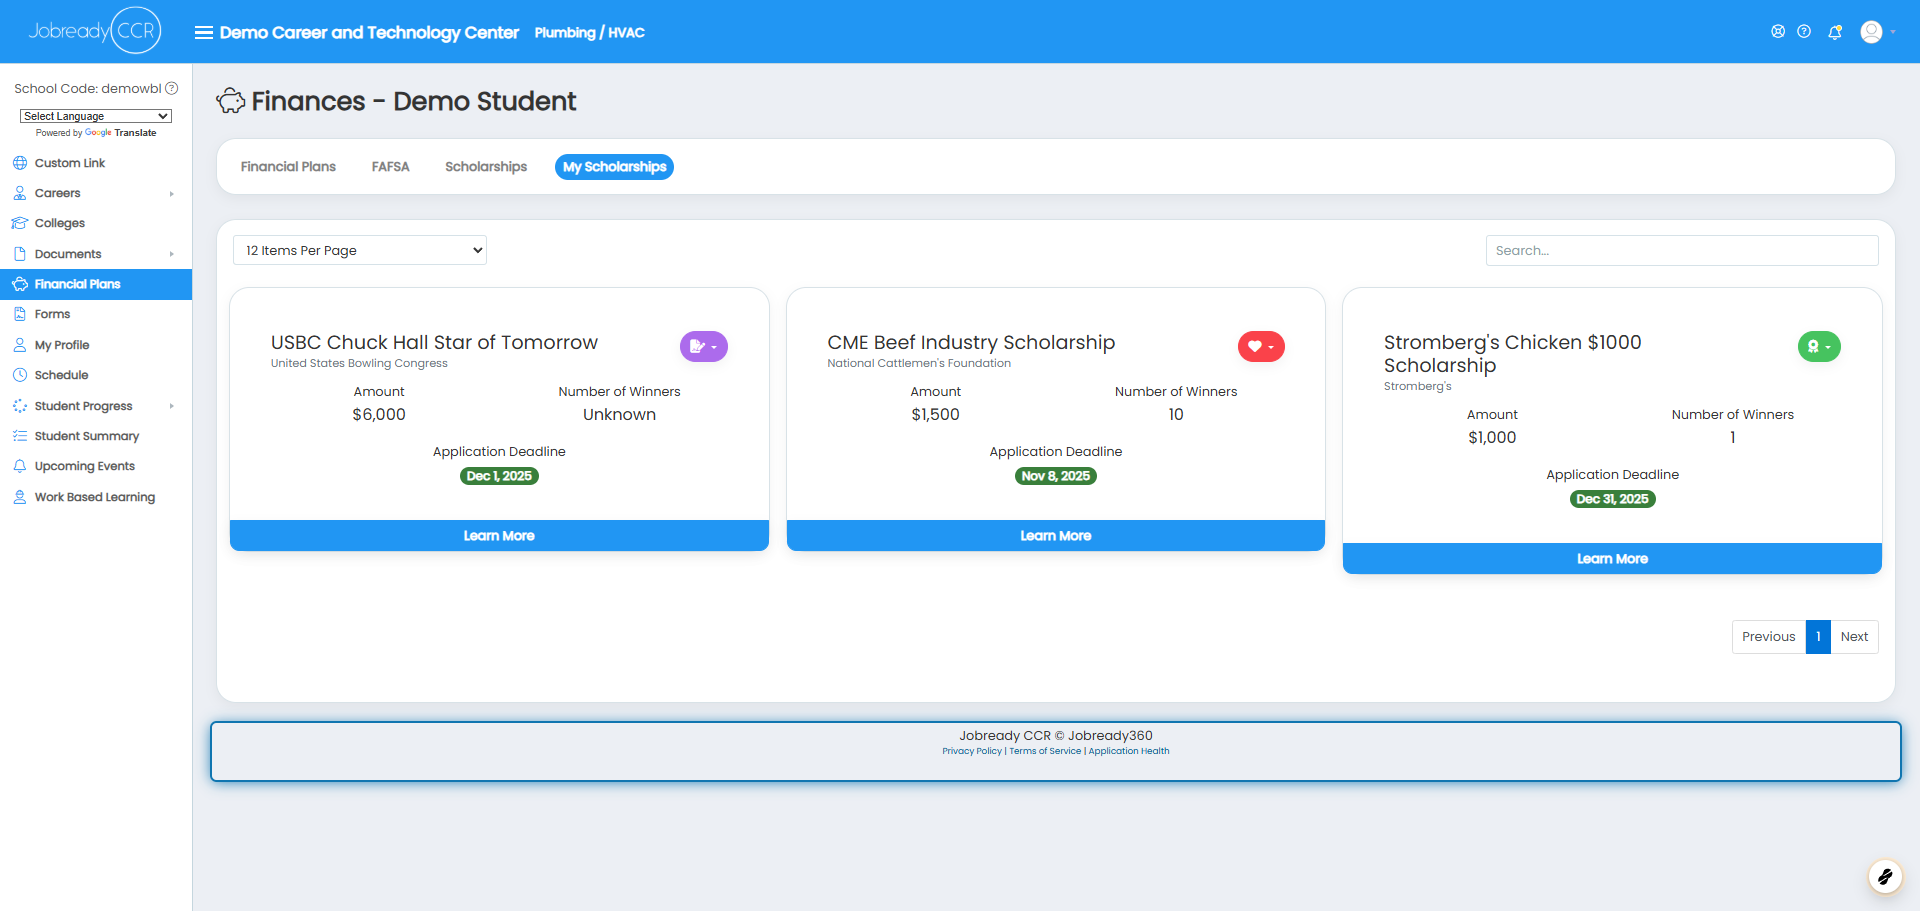Open Work Based Learning in the sidebar
This screenshot has height=911, width=1920.
point(96,497)
